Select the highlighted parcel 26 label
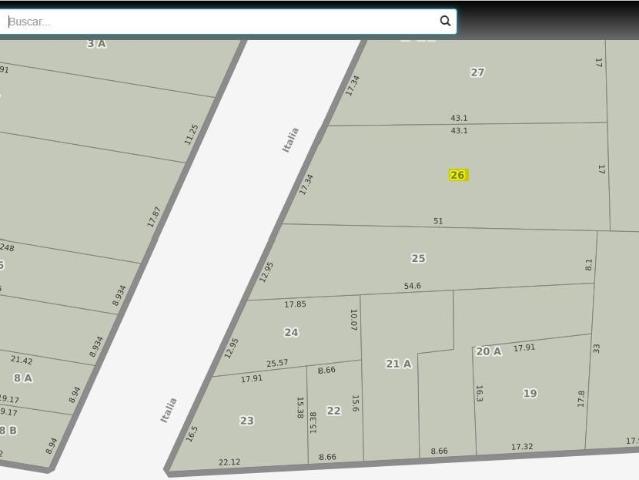Viewport: 639px width, 480px height. click(458, 175)
